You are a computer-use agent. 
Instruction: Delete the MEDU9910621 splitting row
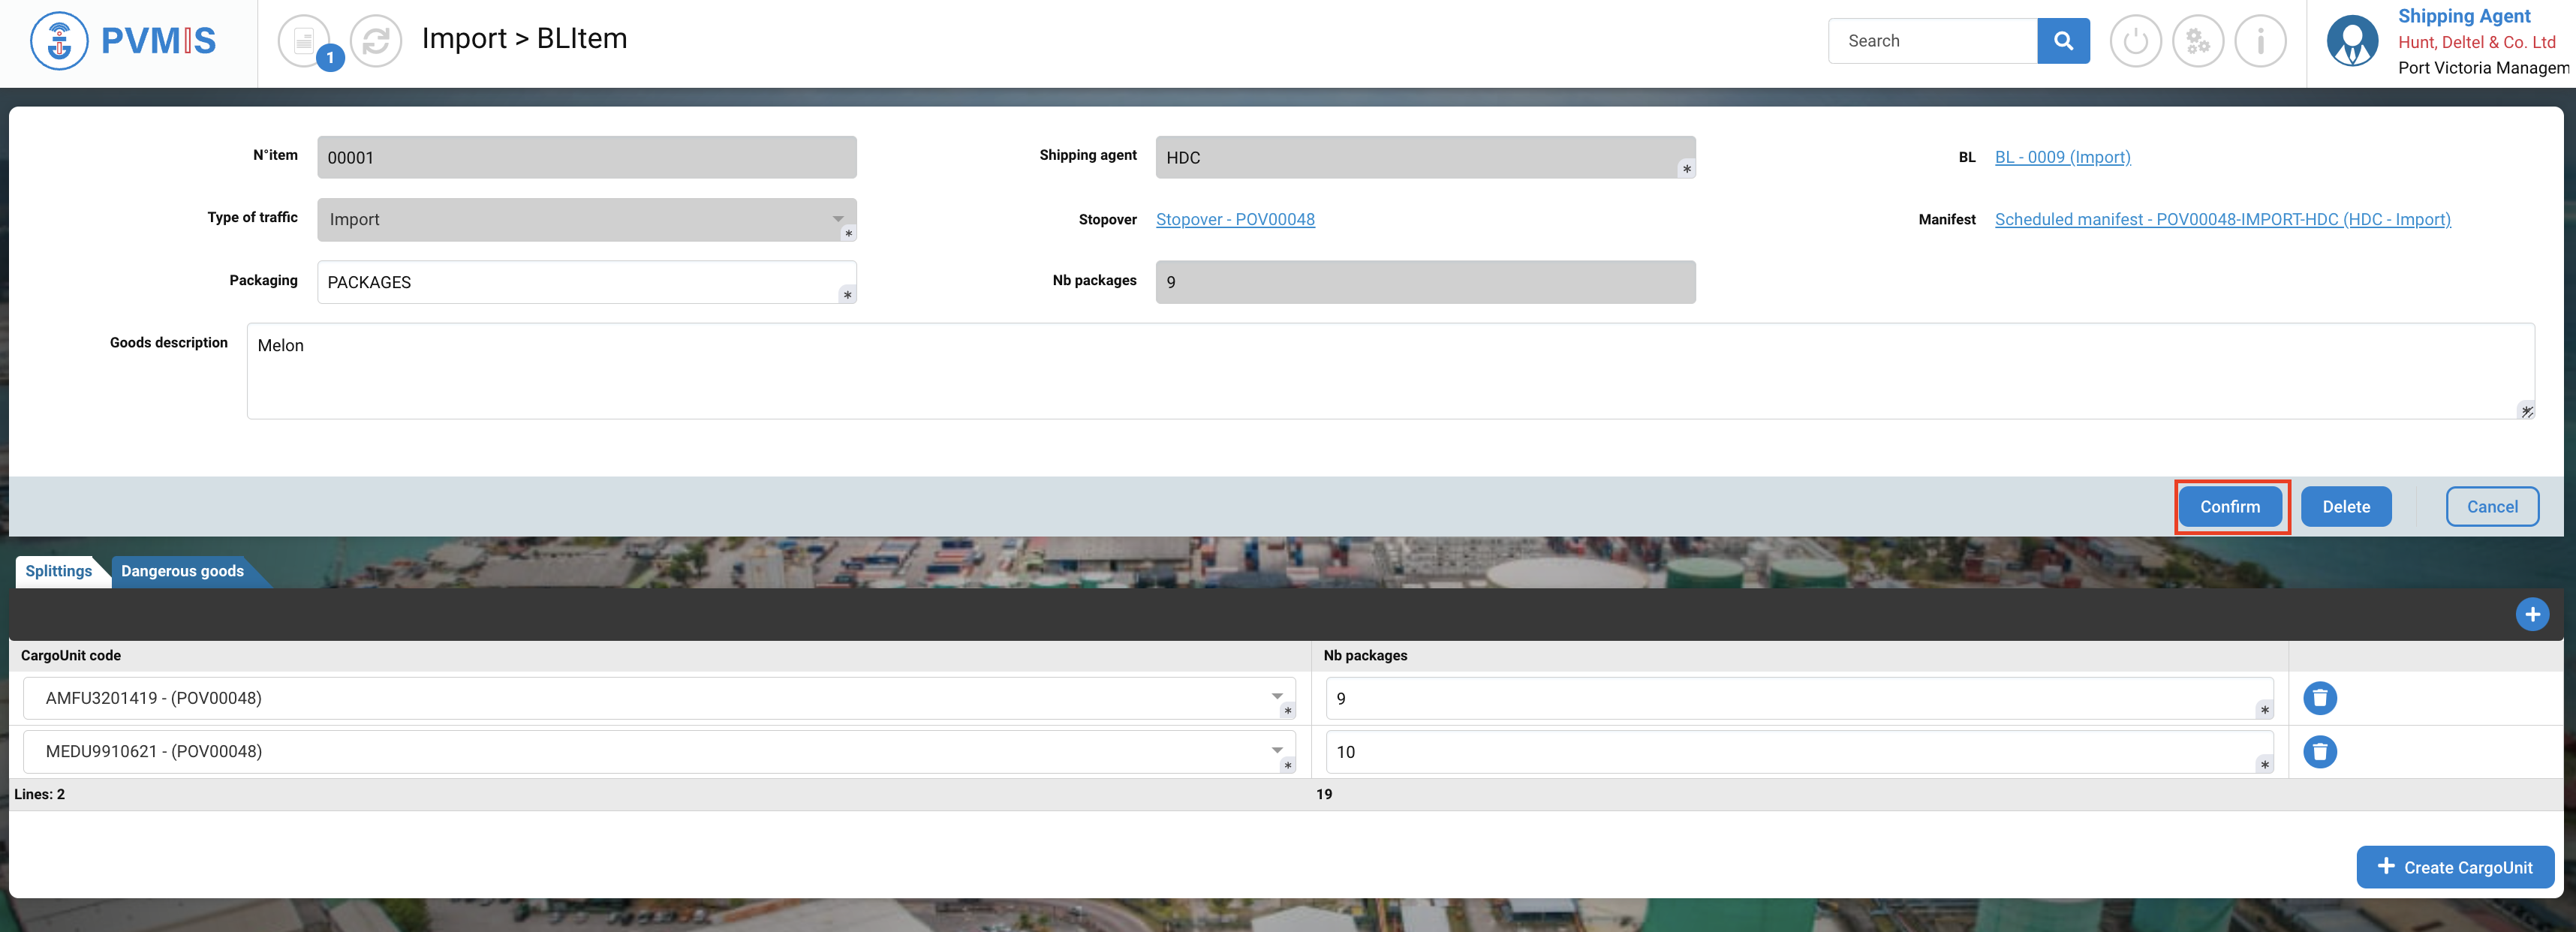tap(2319, 751)
